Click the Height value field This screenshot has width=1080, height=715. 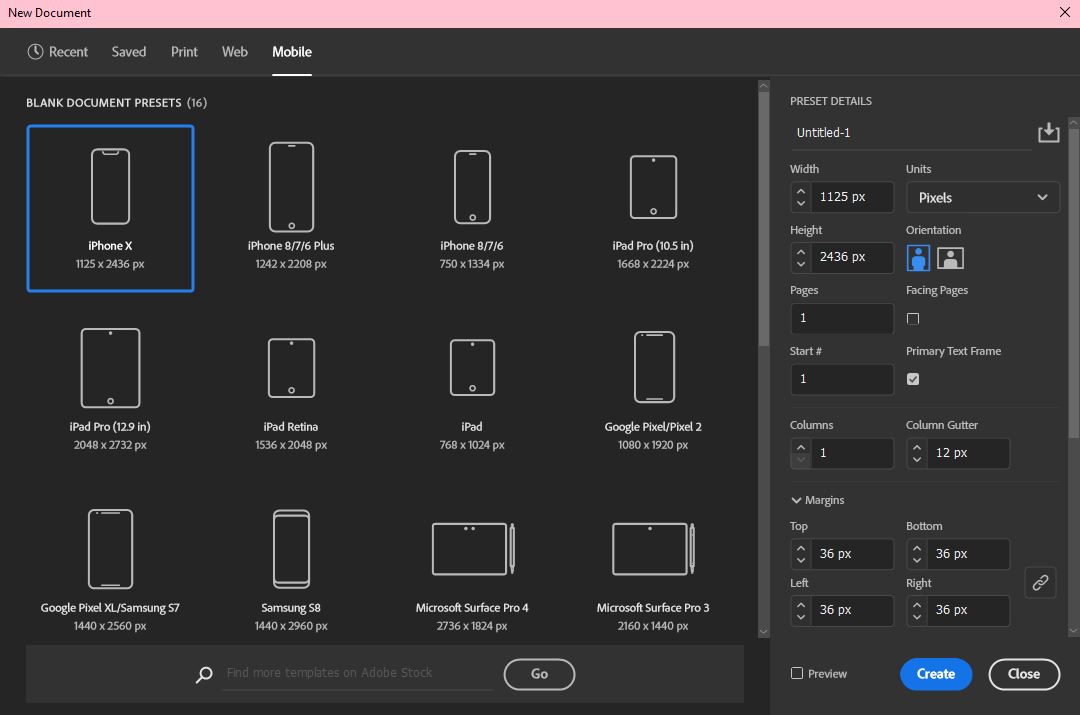click(x=852, y=258)
